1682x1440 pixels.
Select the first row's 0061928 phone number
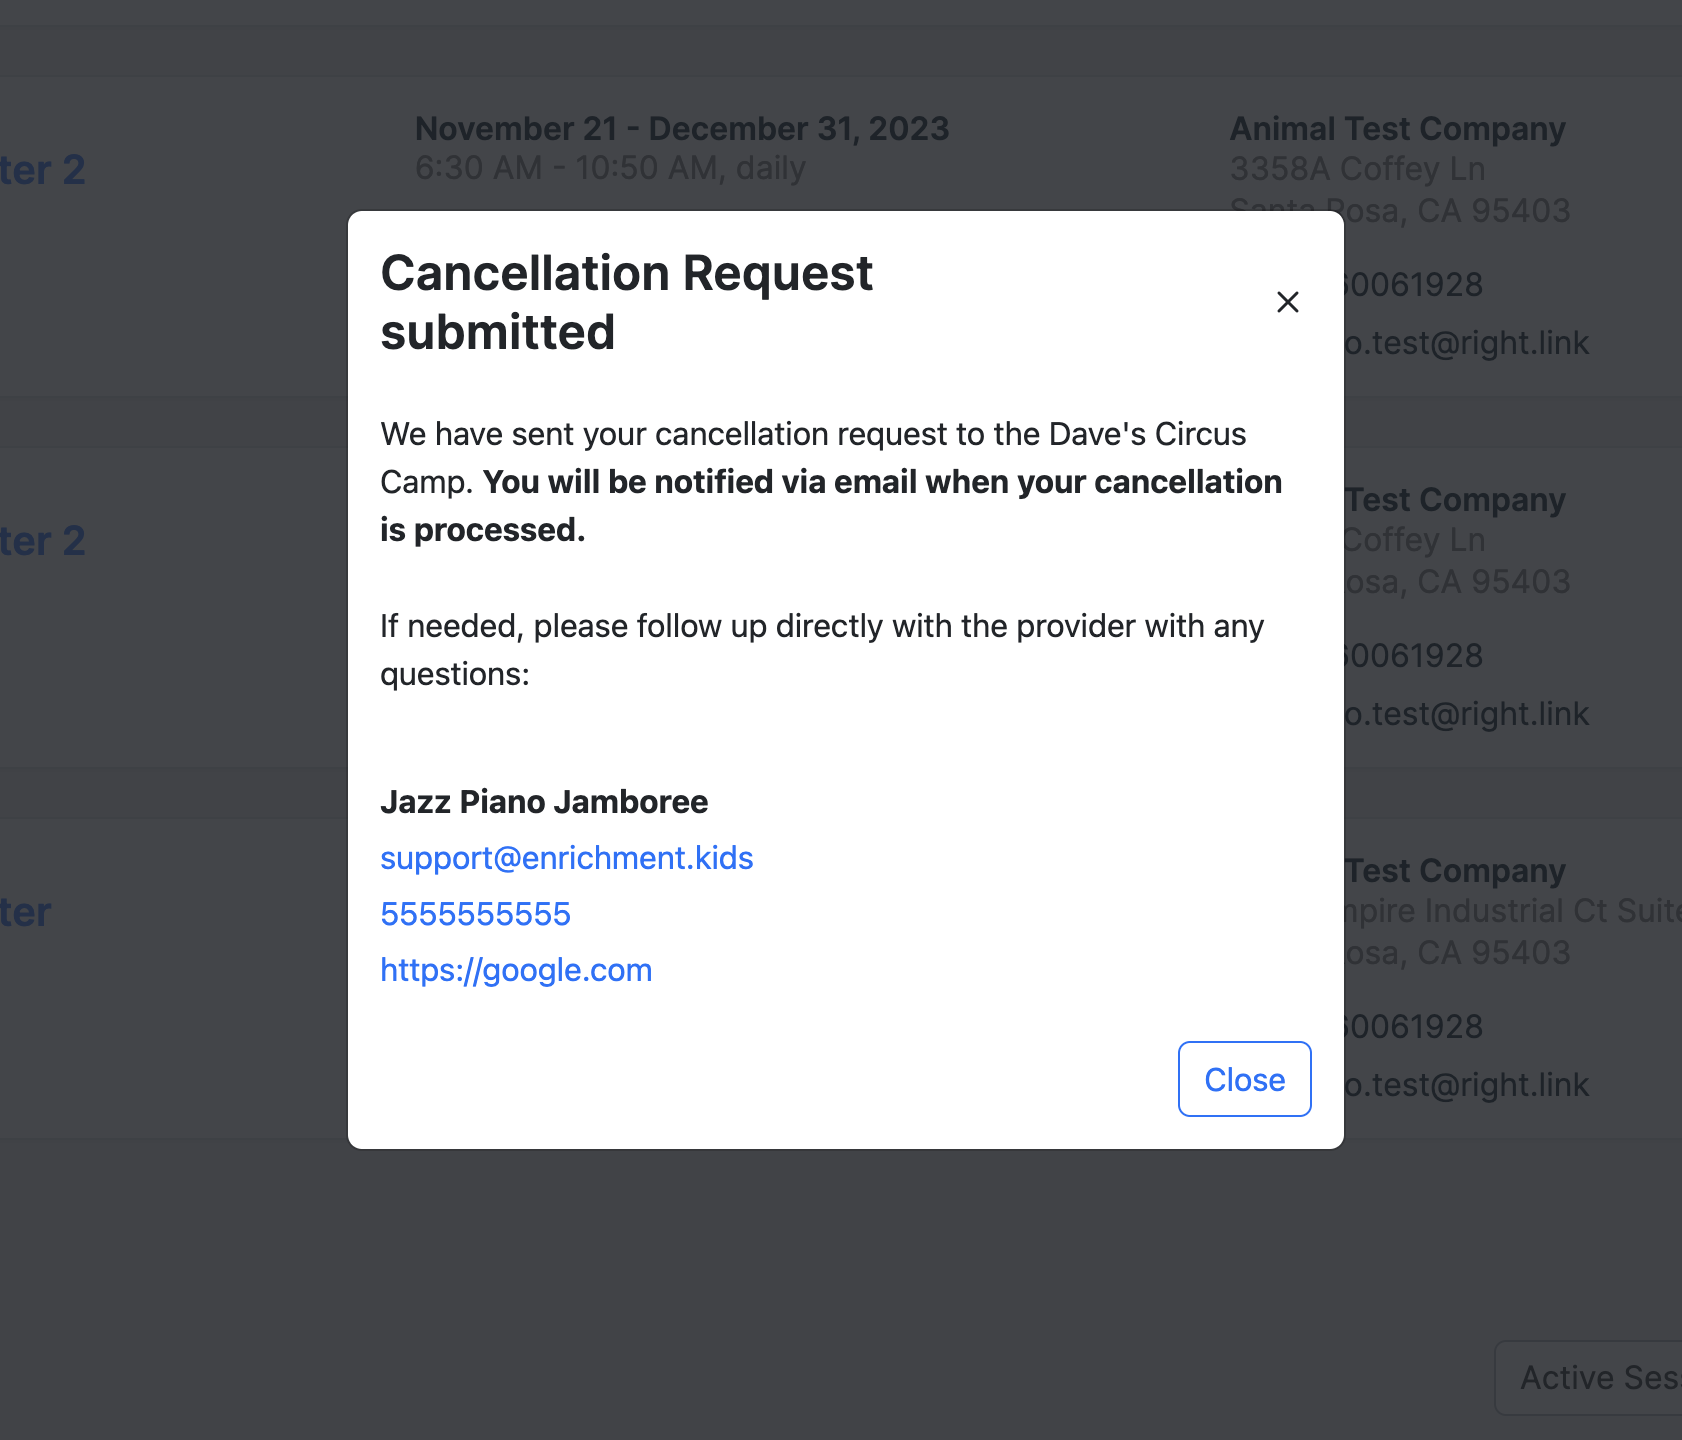click(x=1414, y=285)
